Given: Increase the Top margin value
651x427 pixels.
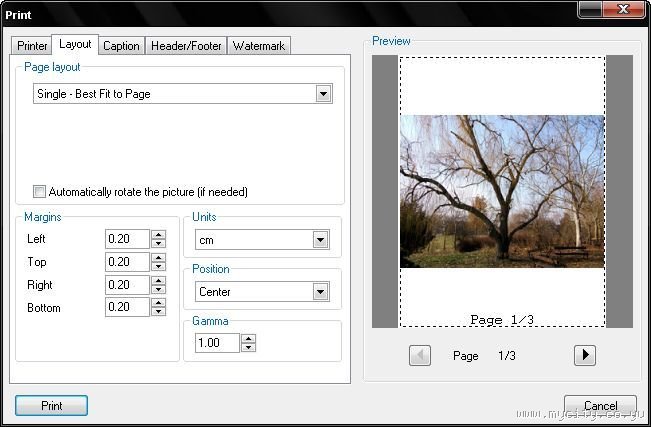Looking at the screenshot, I should [x=159, y=258].
